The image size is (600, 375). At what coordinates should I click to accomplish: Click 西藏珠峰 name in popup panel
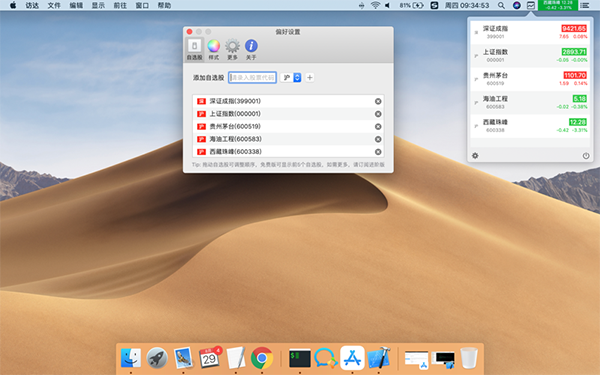[x=495, y=122]
